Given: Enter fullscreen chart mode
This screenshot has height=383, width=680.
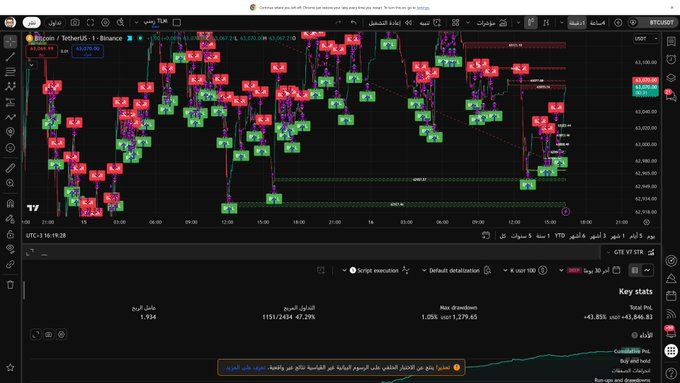Looking at the screenshot, I should tap(90, 22).
